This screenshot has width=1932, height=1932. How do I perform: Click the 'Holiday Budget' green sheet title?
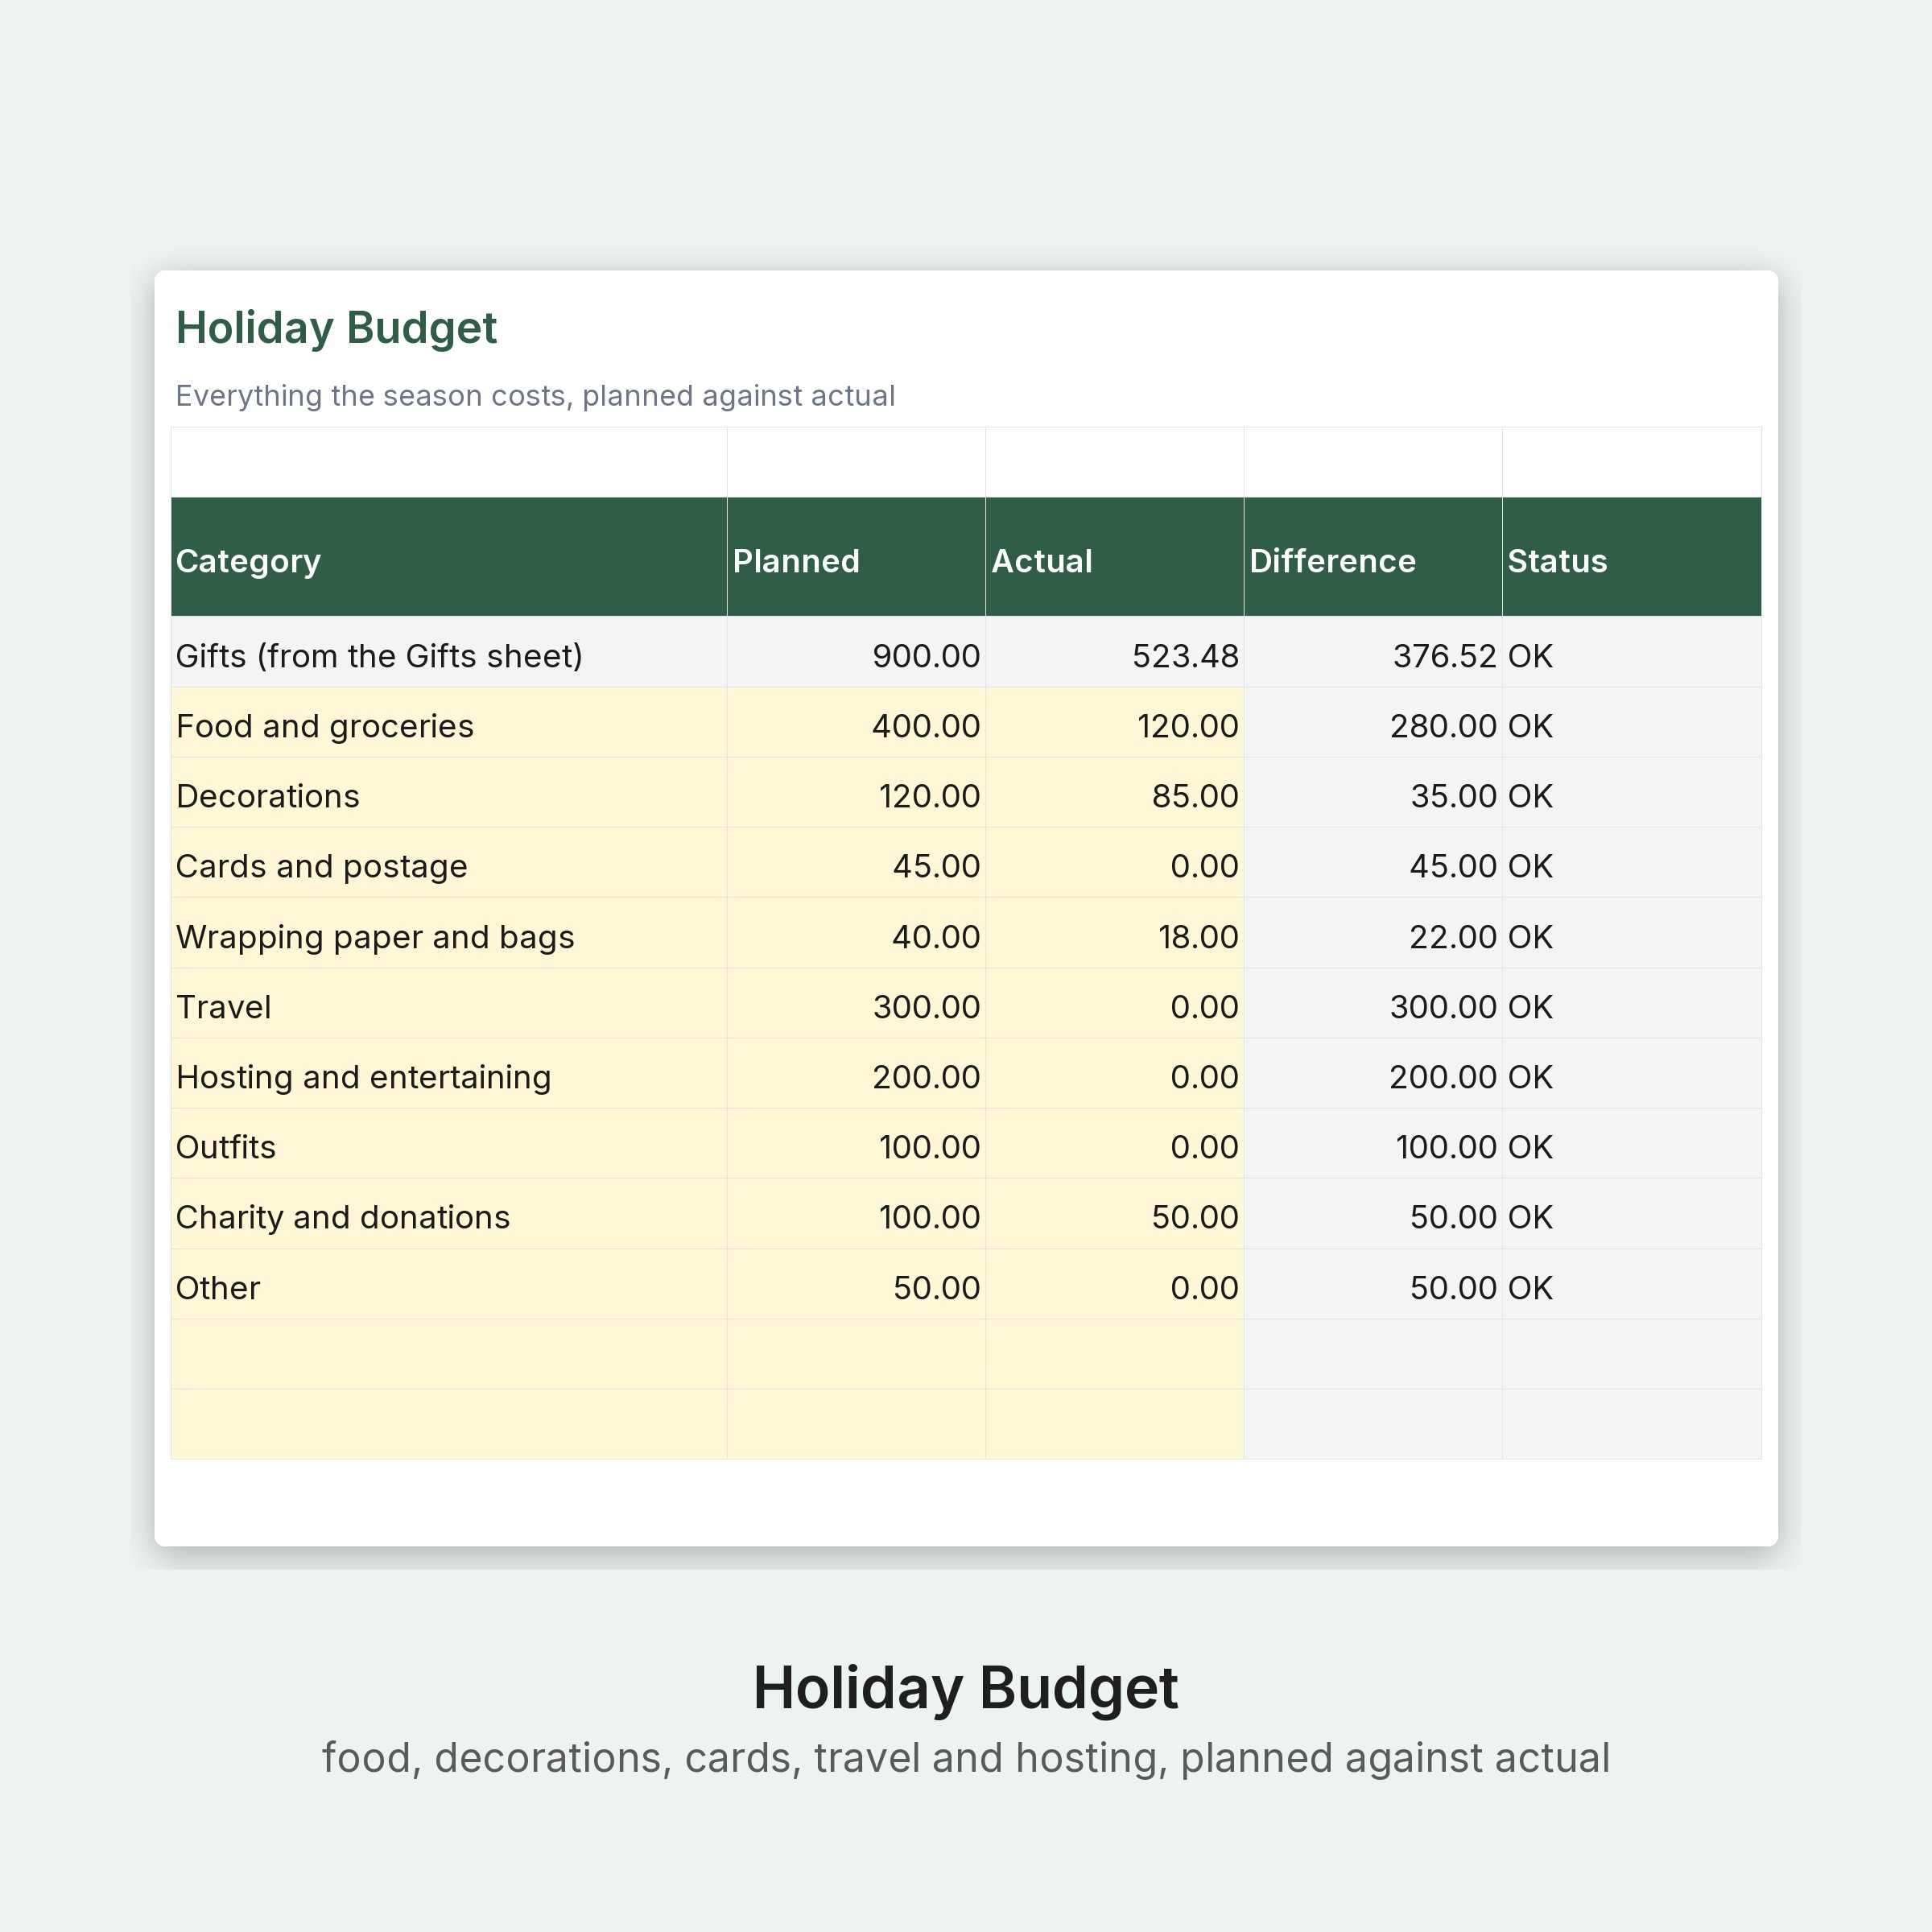tap(336, 329)
